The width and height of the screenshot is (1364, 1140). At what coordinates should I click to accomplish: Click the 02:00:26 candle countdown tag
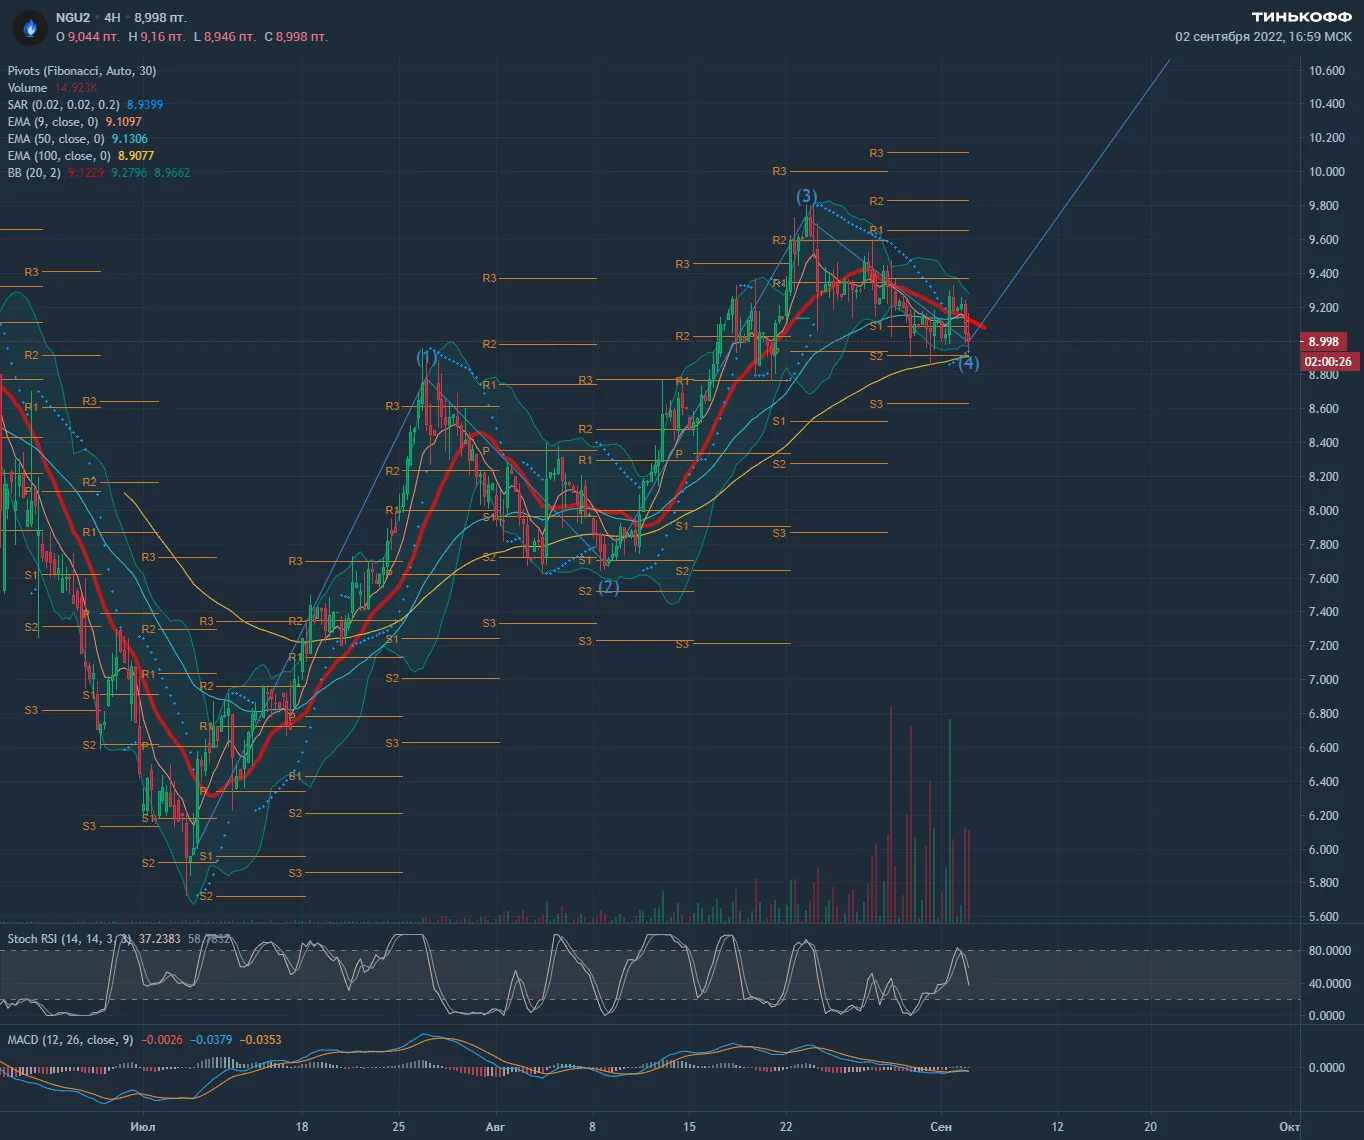[1330, 362]
